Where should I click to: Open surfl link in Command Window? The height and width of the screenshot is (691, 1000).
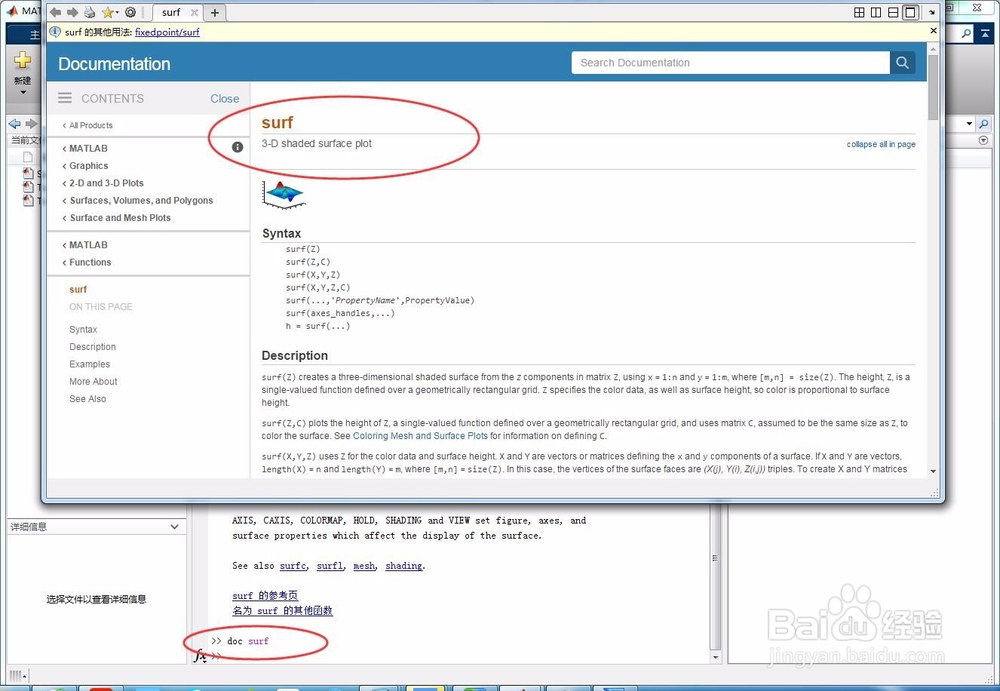click(x=330, y=566)
